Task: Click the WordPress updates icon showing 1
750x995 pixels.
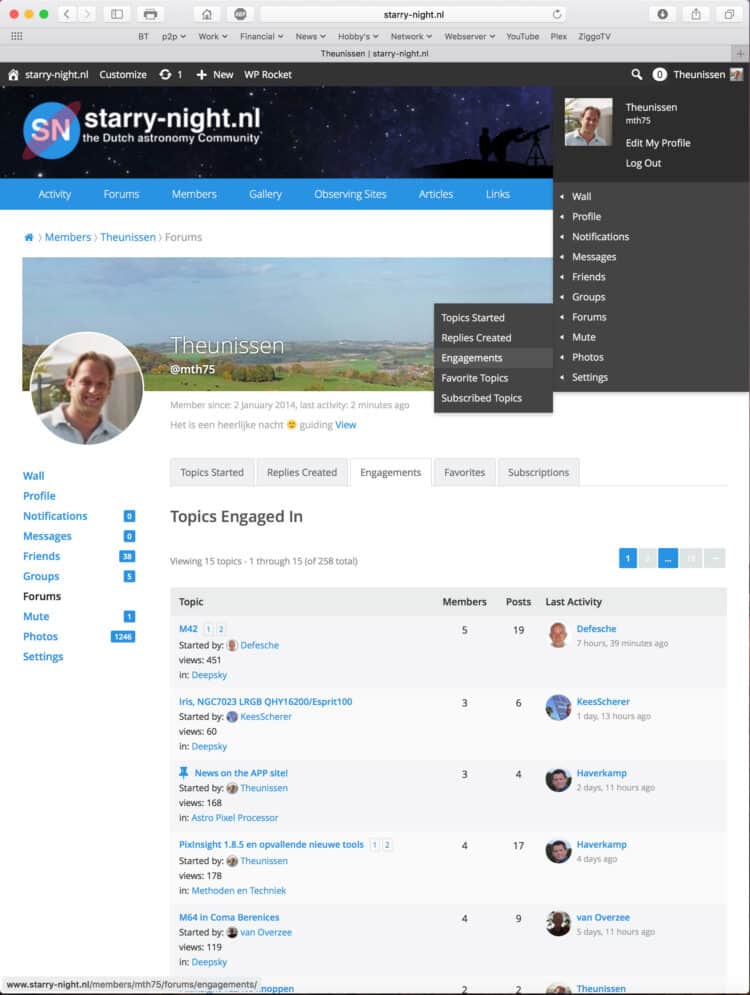Action: pyautogui.click(x=171, y=74)
